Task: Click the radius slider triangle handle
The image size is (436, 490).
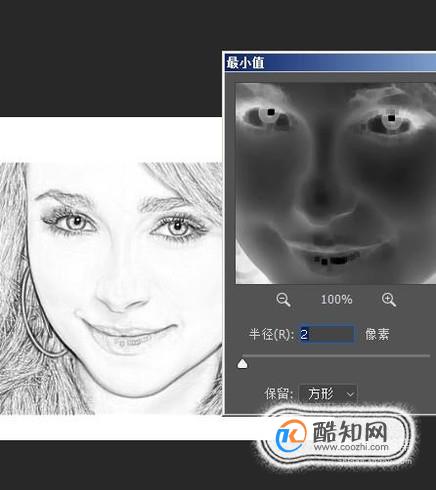Action: coord(243,364)
